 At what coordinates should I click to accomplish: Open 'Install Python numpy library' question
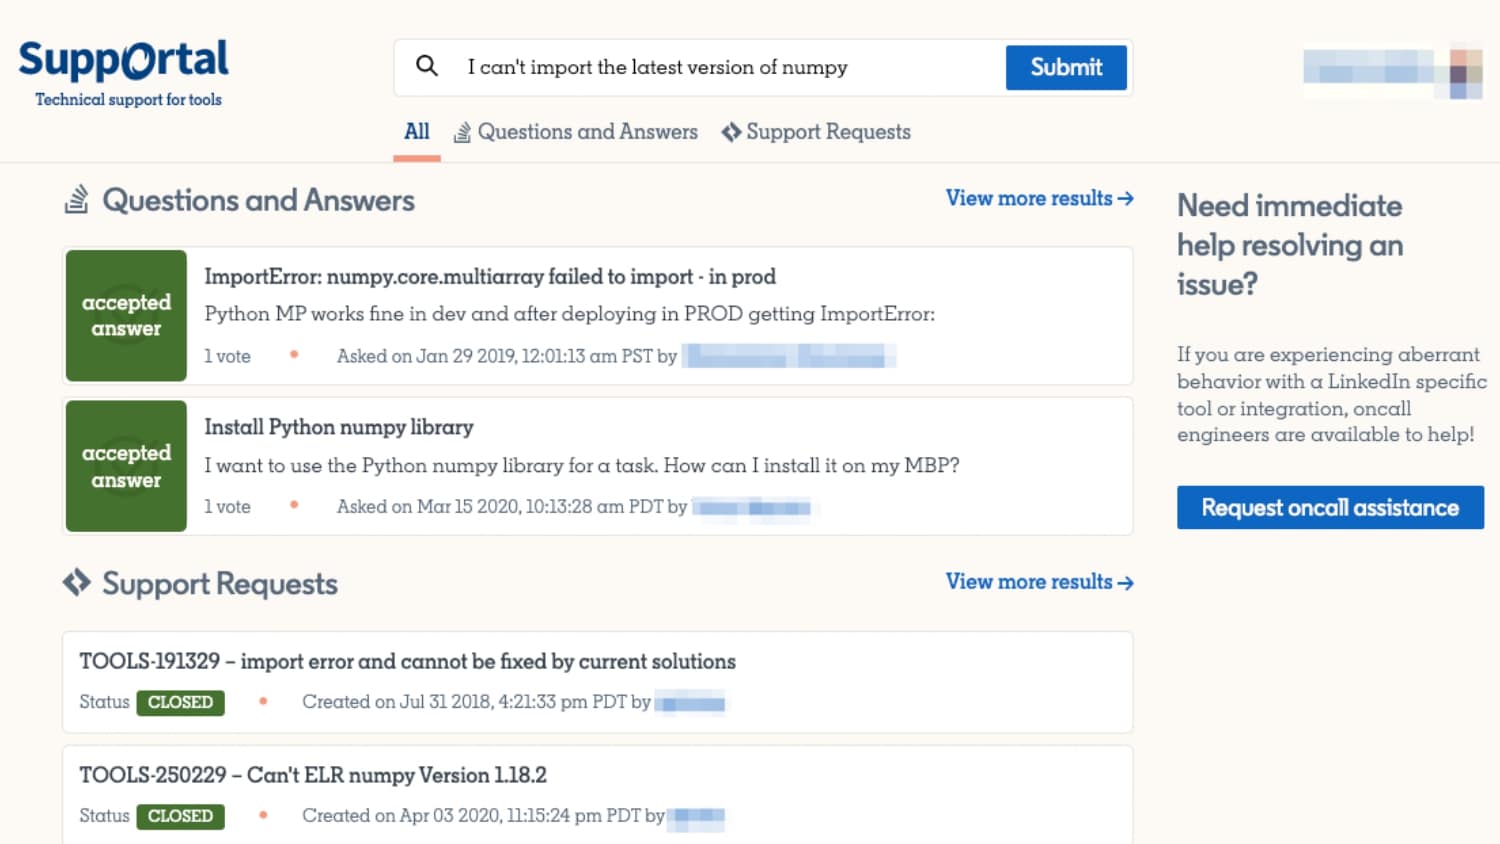339,427
